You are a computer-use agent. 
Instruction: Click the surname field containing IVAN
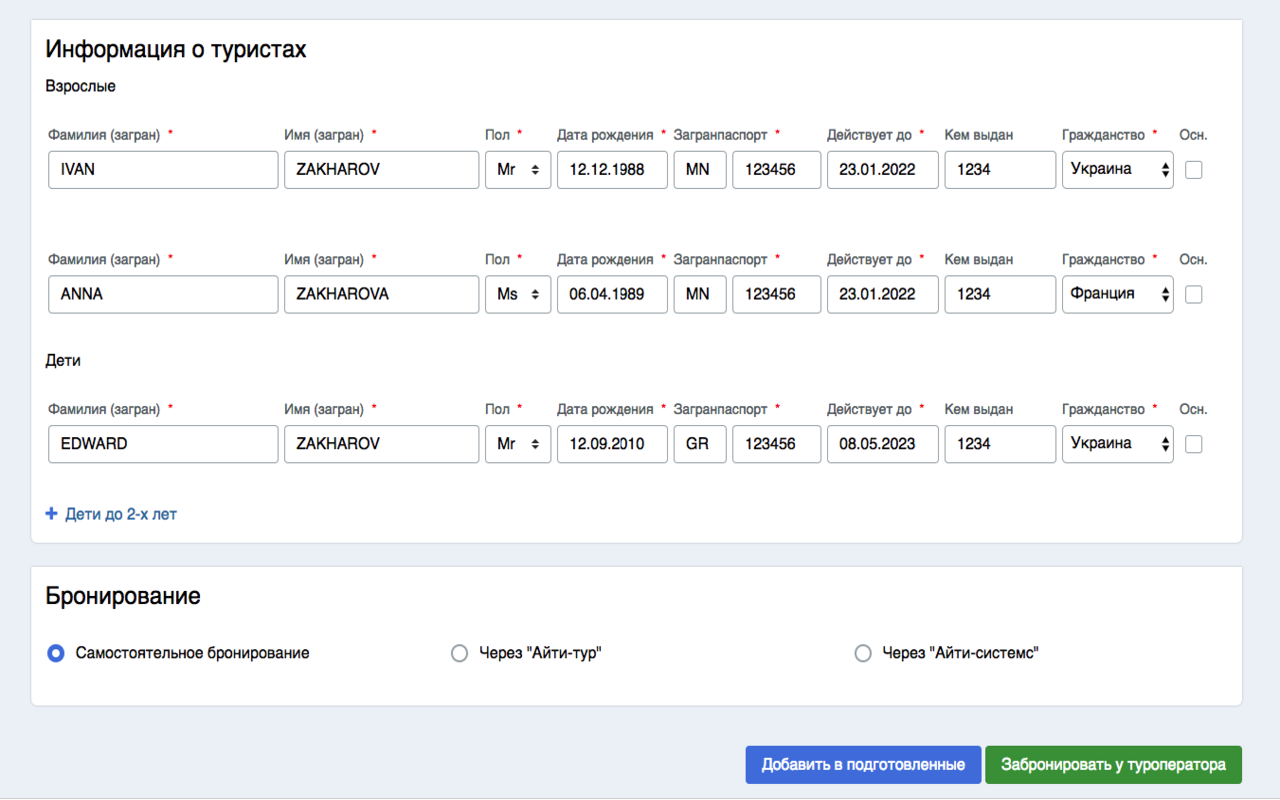163,170
